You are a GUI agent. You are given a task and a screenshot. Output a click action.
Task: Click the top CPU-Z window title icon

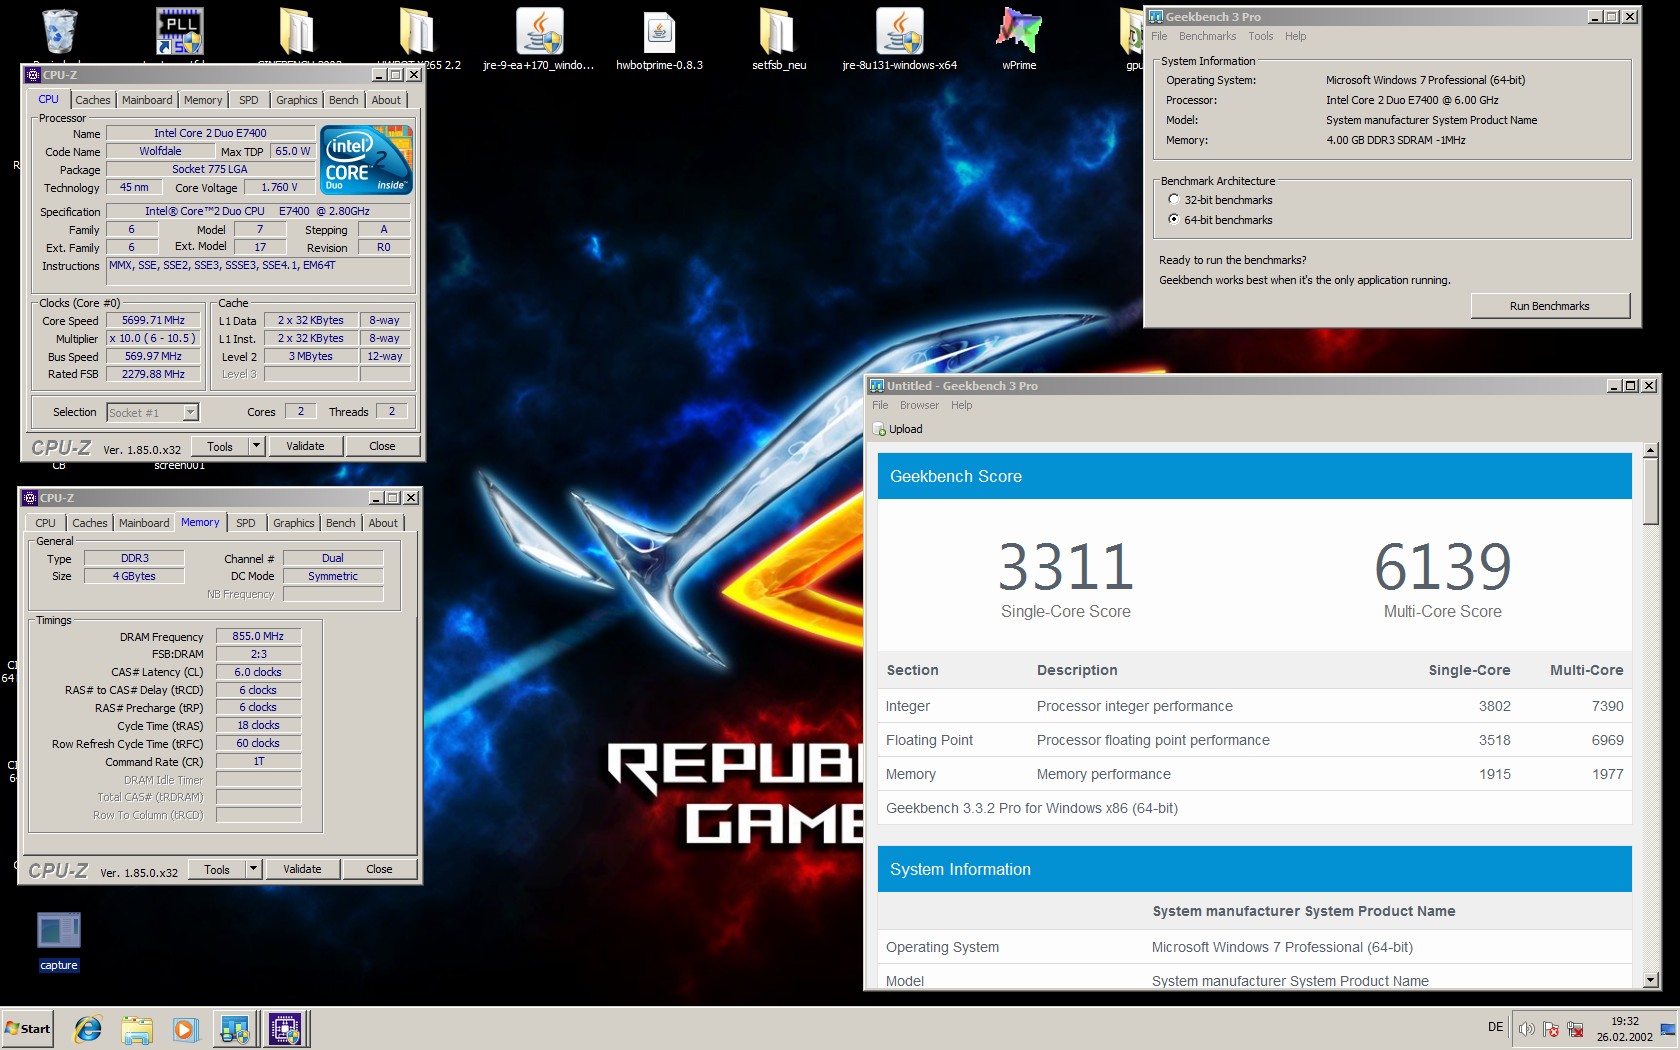point(33,75)
